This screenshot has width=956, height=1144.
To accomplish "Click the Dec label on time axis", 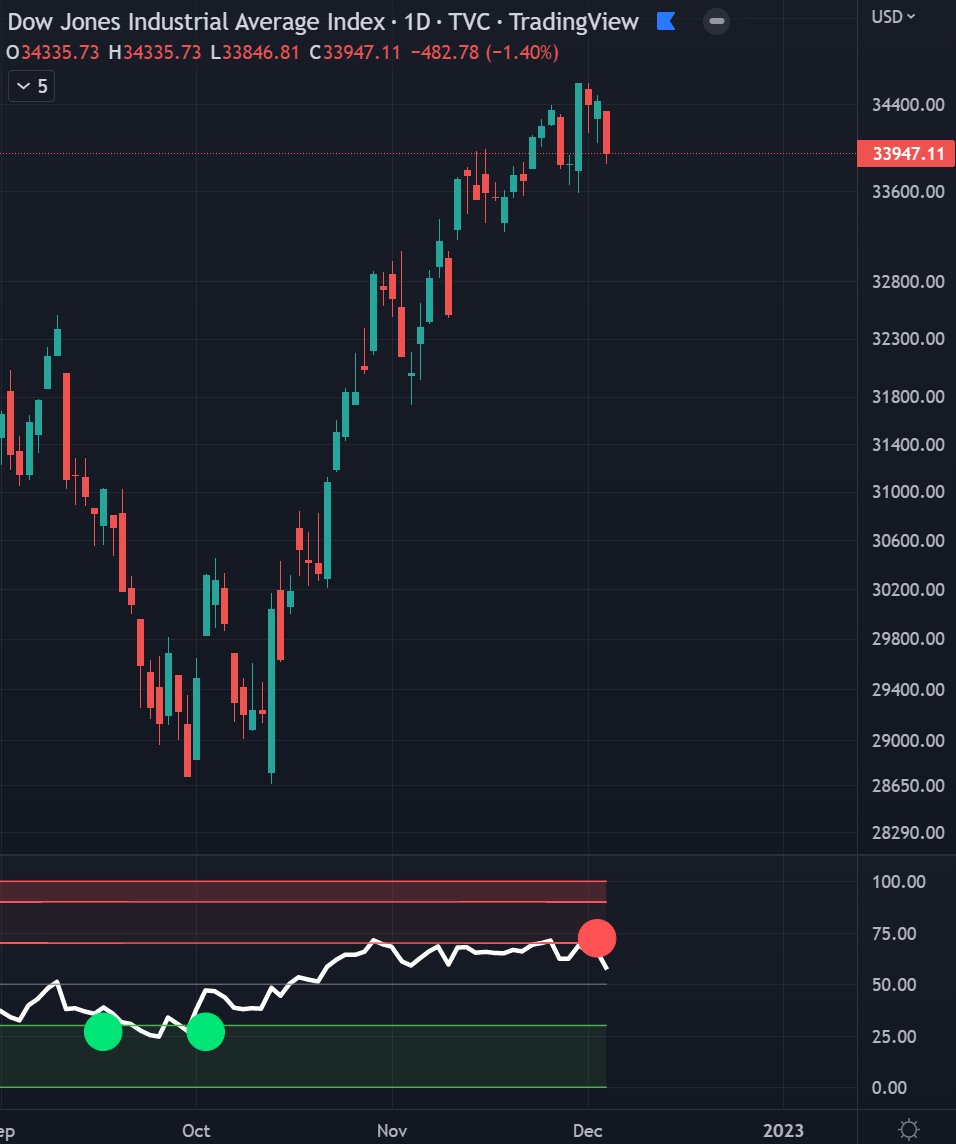I will 587,1131.
